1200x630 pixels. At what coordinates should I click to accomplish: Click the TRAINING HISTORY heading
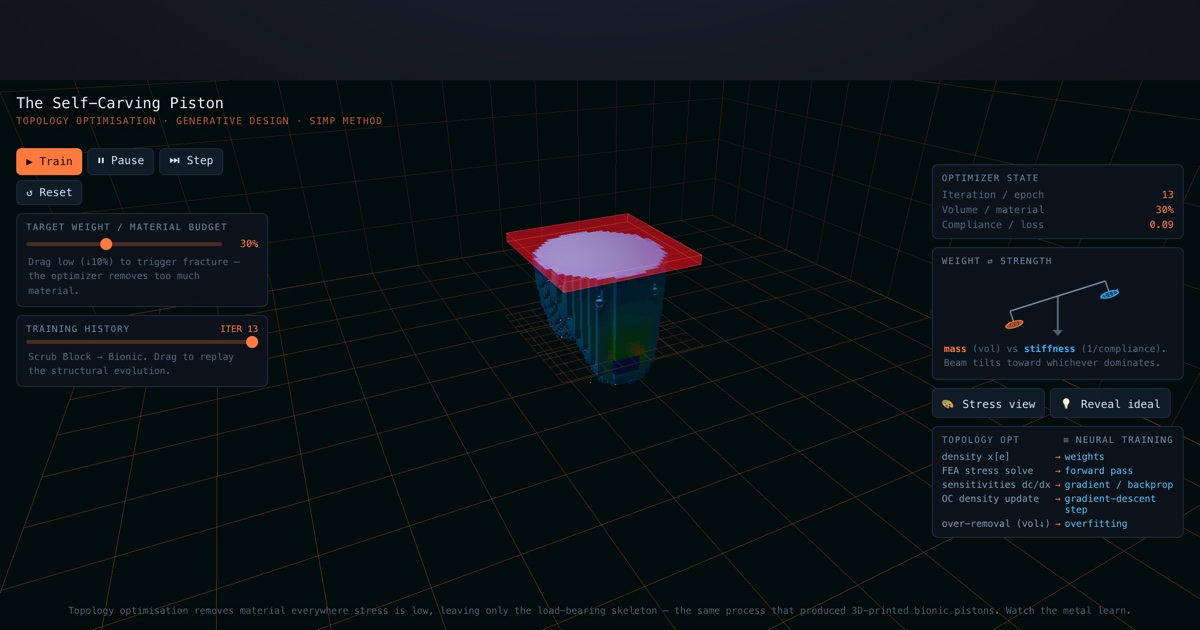point(78,329)
